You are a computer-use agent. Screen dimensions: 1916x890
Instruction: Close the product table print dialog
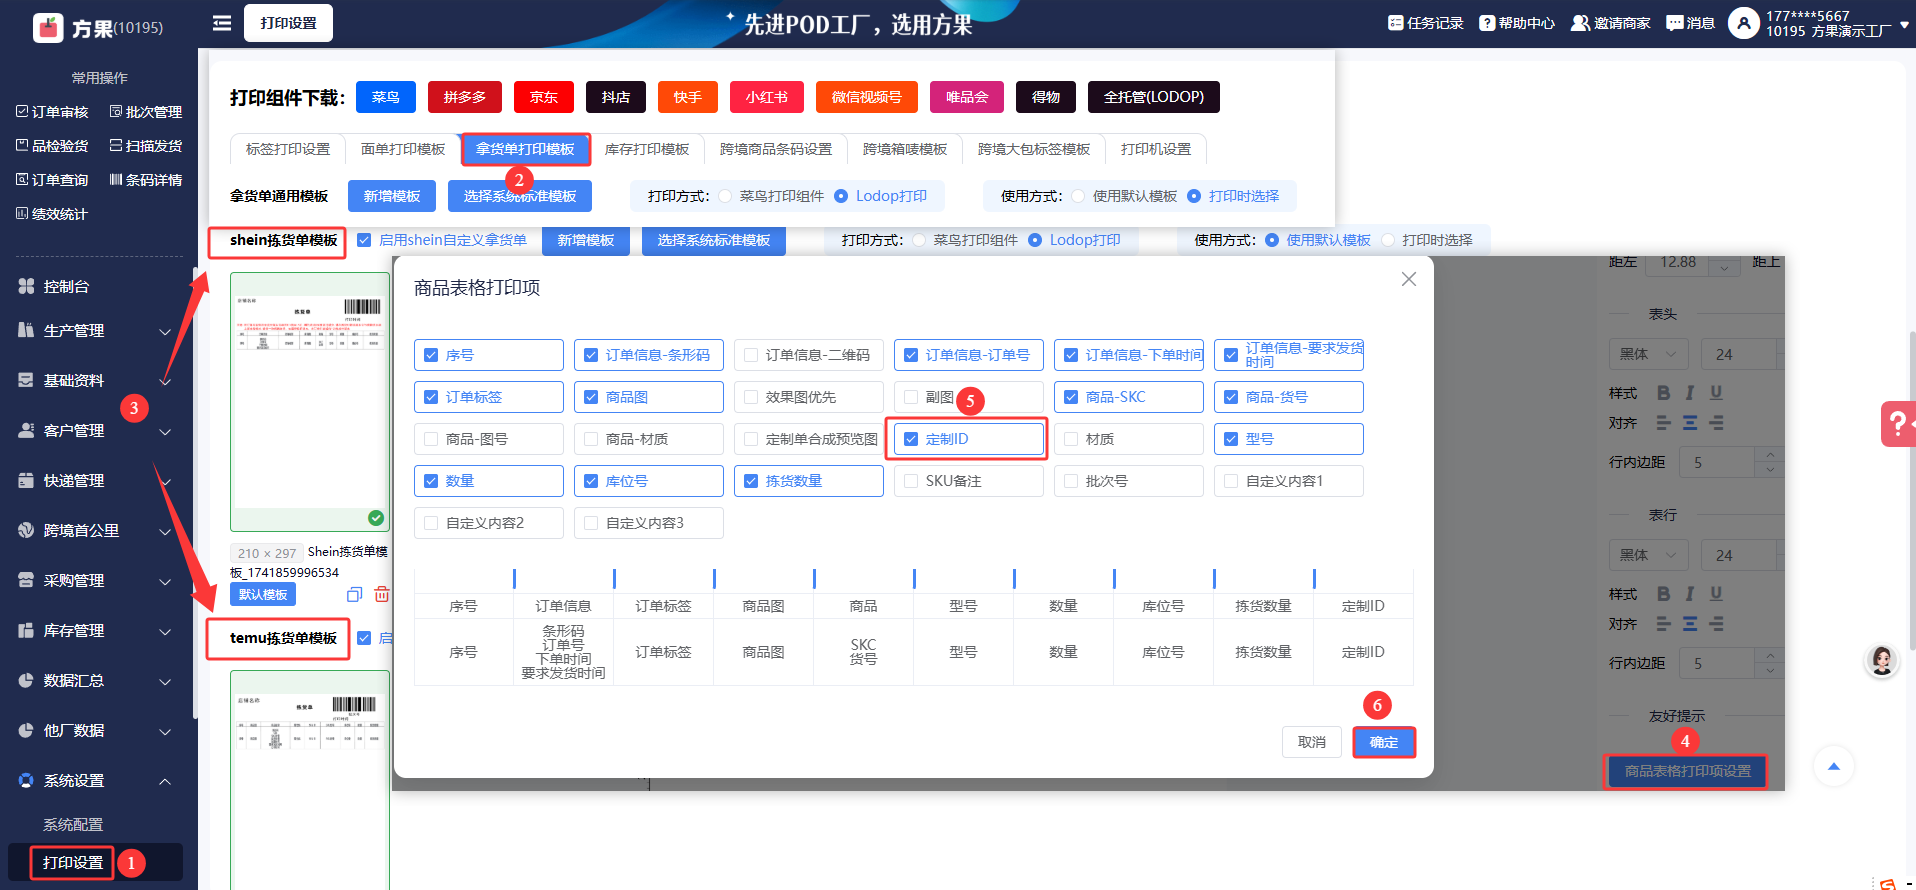(x=1408, y=280)
